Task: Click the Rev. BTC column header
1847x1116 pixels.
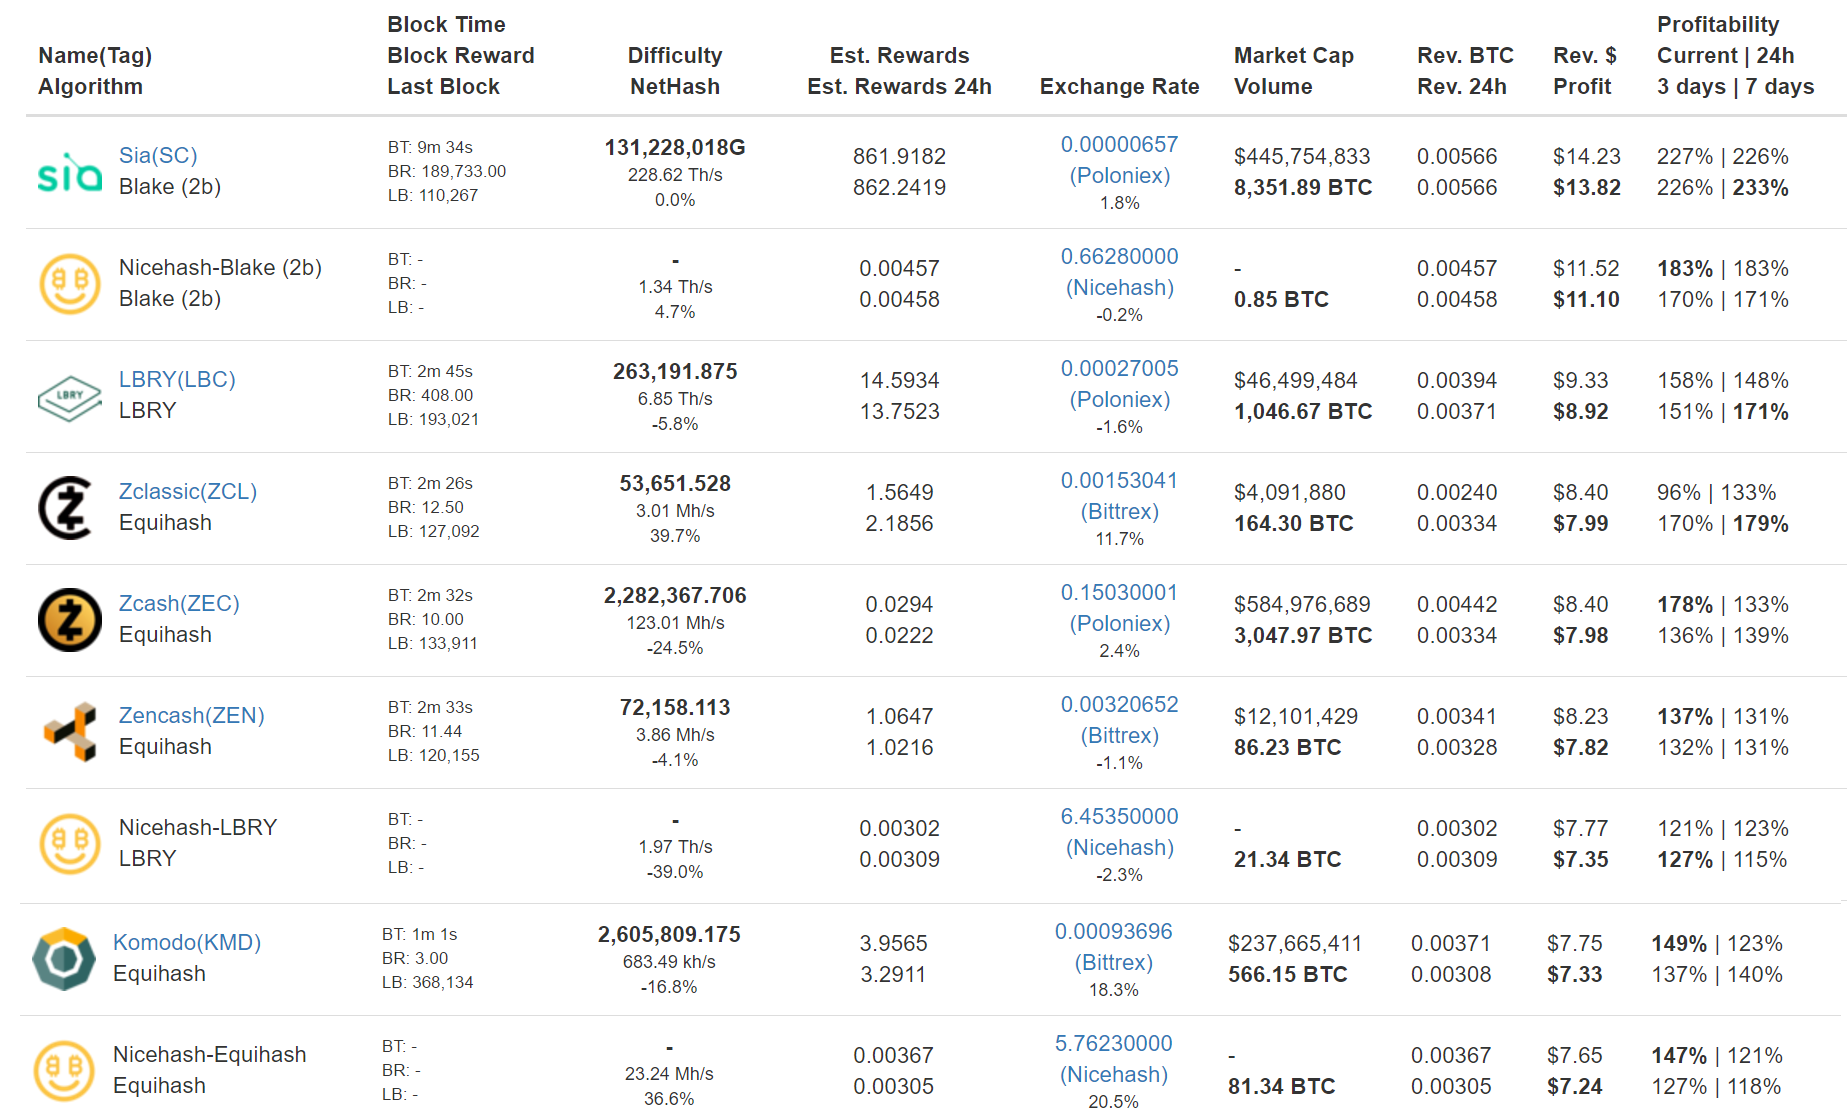Action: click(x=1465, y=56)
